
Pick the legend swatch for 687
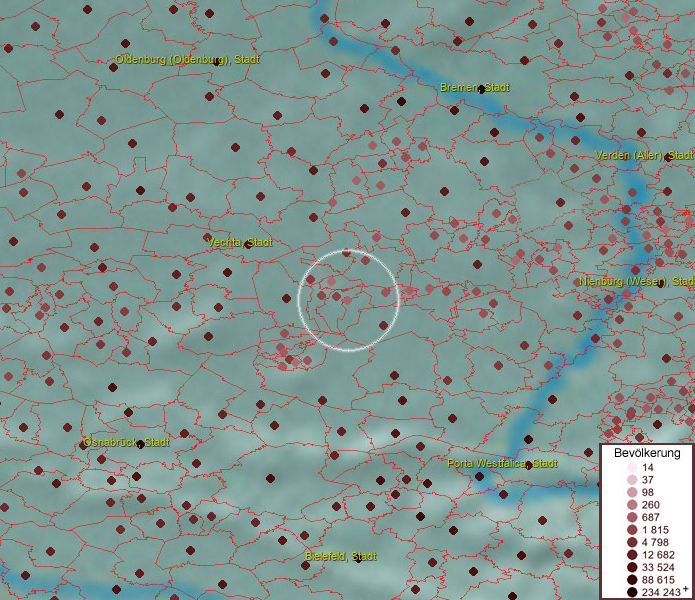632,517
